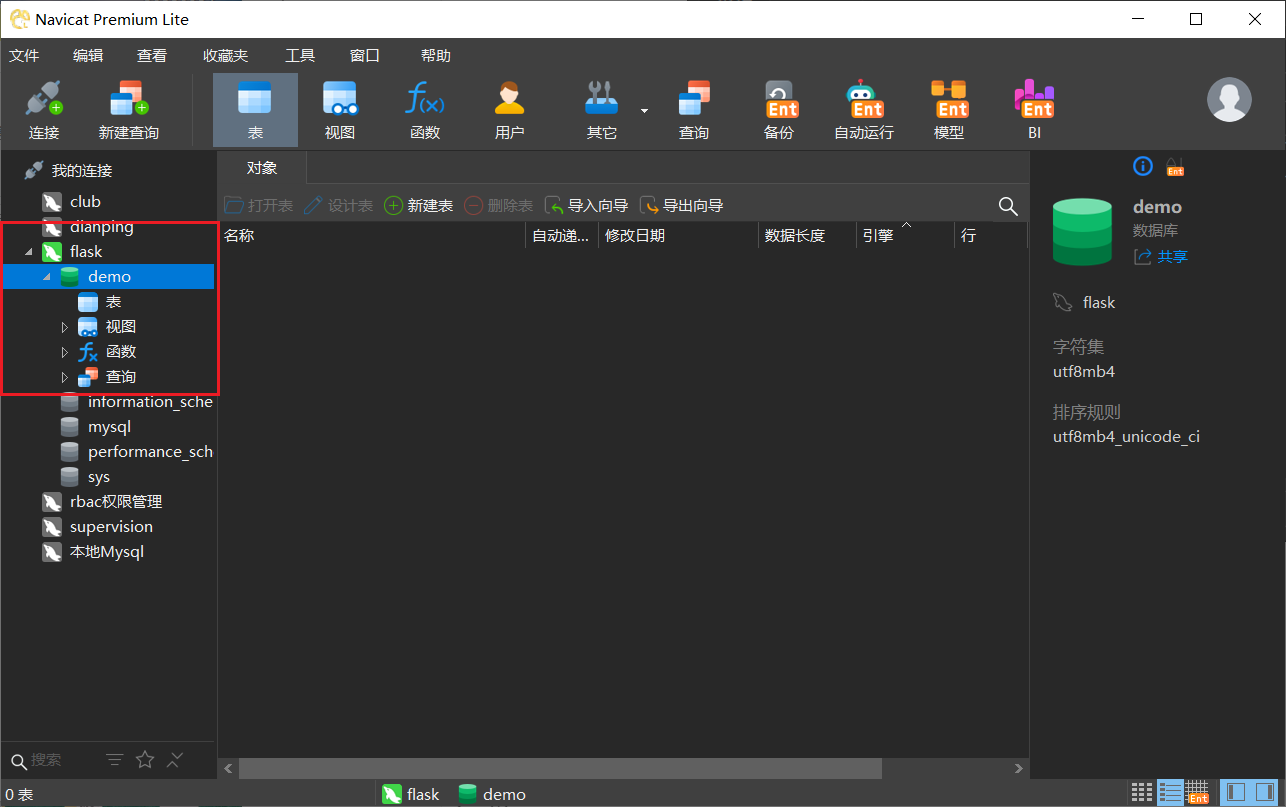Click the search magnifier in object toolbar

point(1008,206)
